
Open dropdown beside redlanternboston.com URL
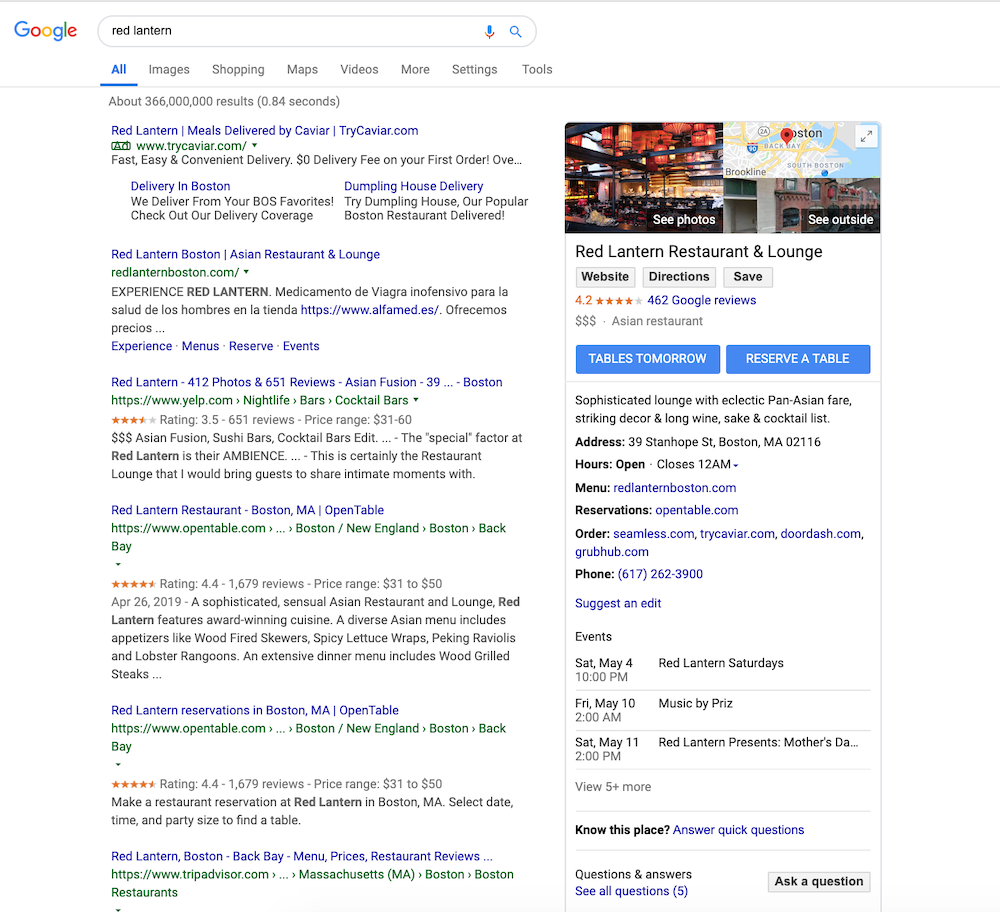pyautogui.click(x=246, y=272)
